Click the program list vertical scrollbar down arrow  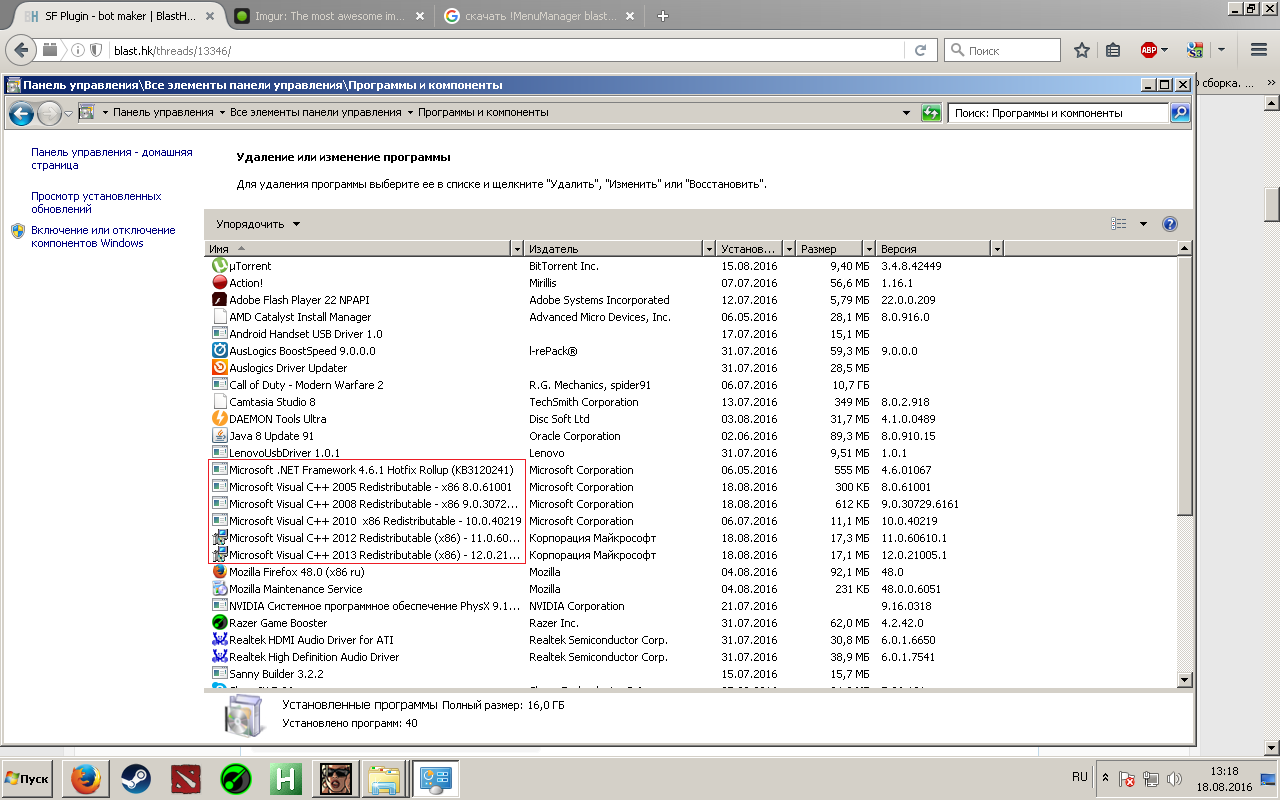[1185, 679]
